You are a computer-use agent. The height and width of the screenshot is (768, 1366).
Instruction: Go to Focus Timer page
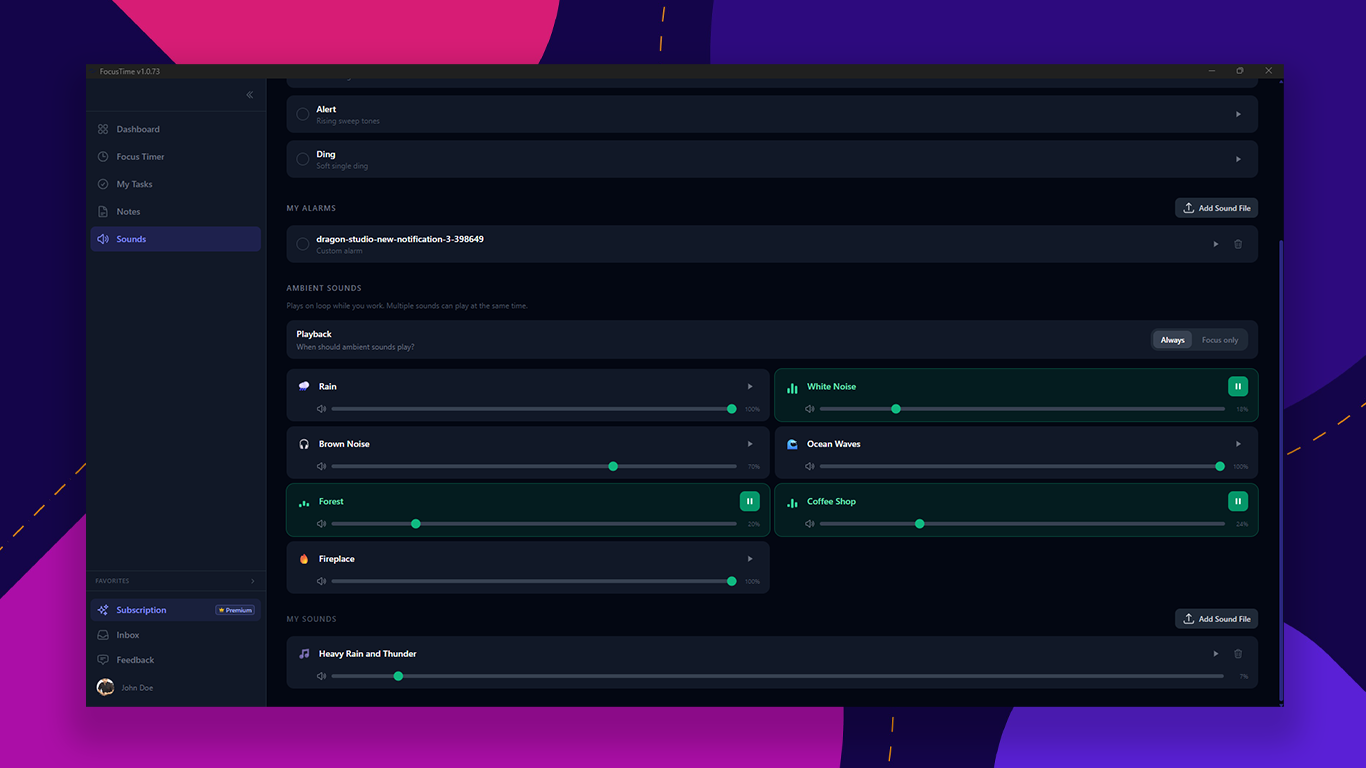(x=175, y=157)
